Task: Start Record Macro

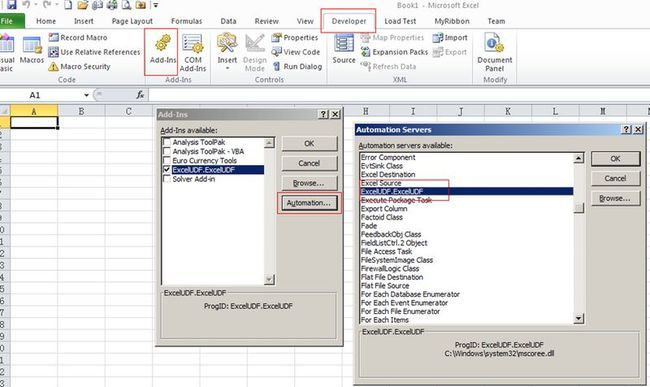Action: [x=78, y=37]
